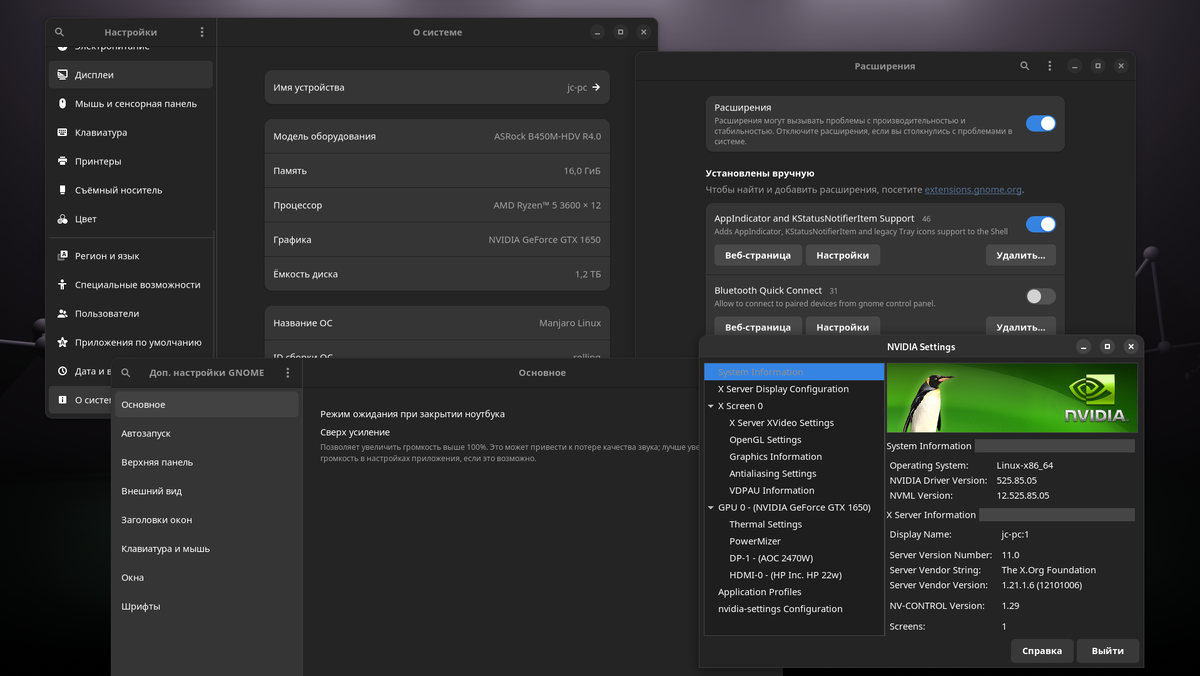Click the accessibility icon beside Специальные возможности
The height and width of the screenshot is (676, 1200).
point(63,285)
